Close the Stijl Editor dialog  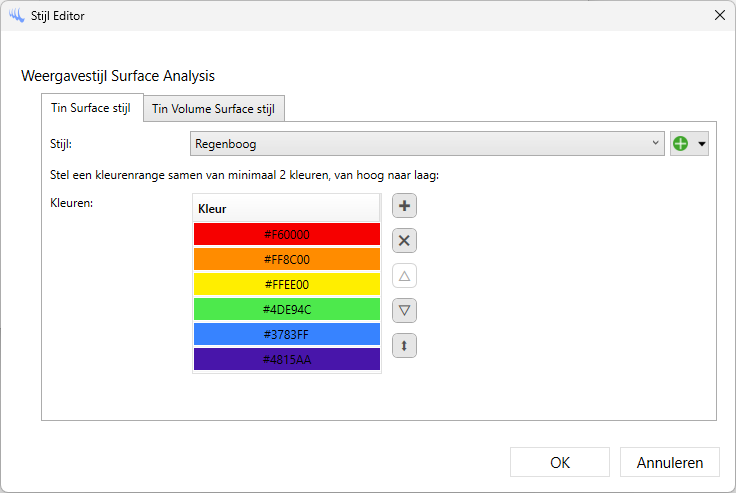(719, 15)
